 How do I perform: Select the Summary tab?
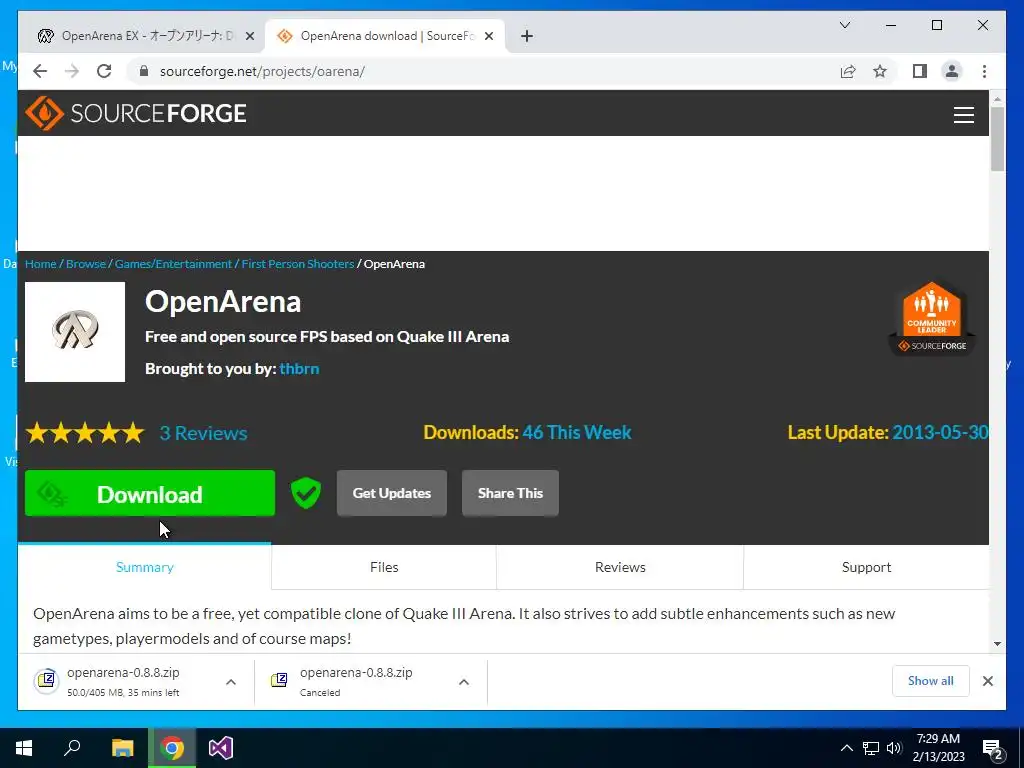point(144,567)
